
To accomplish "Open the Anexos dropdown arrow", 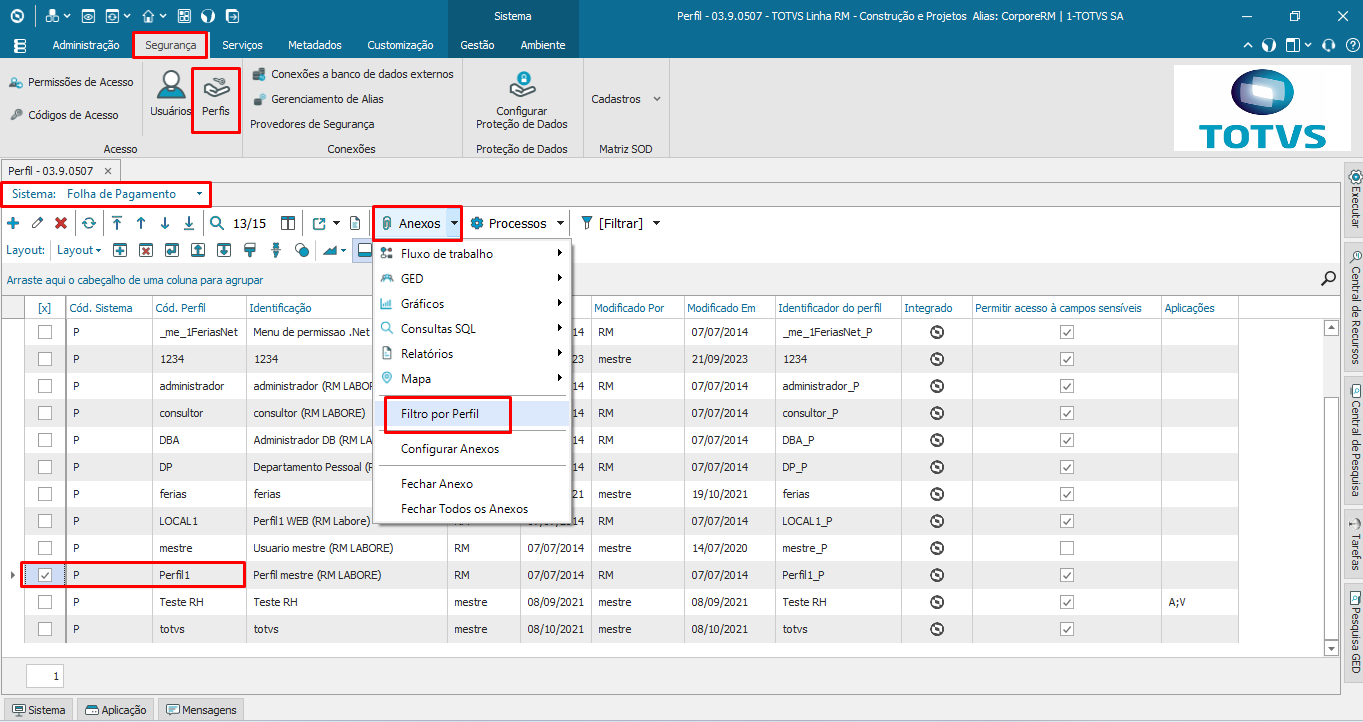I will (454, 224).
